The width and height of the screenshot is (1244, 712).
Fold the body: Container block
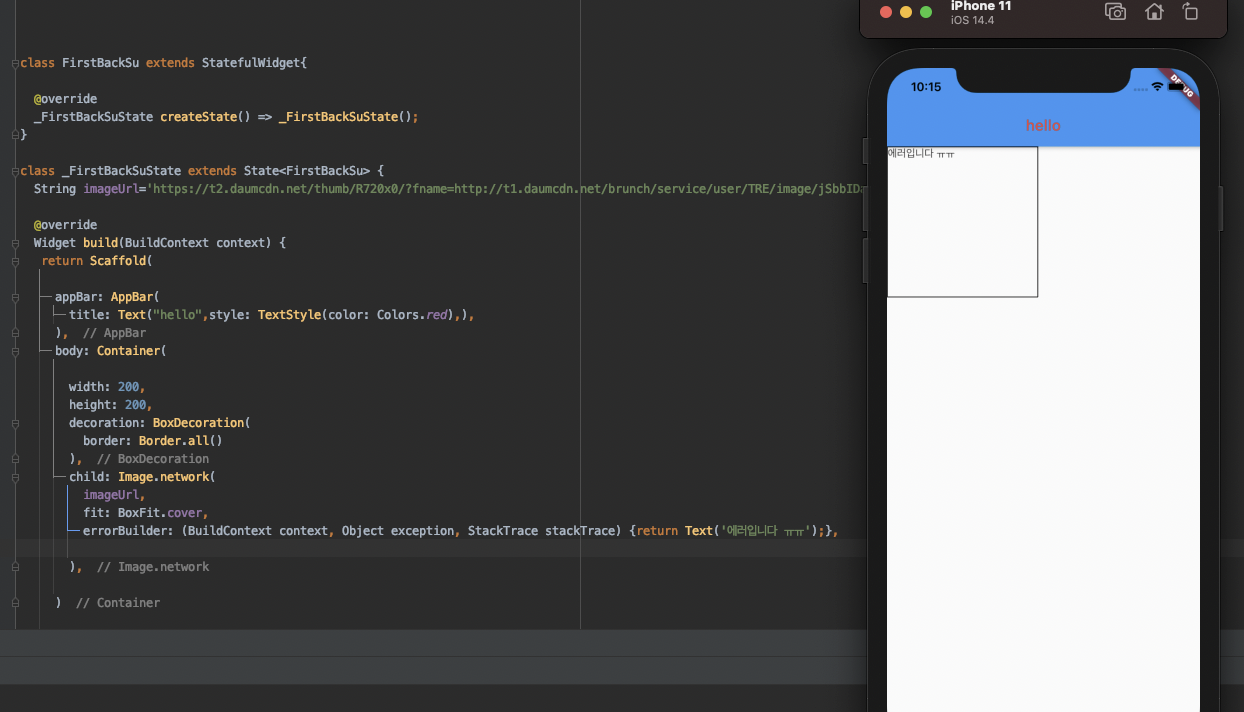tap(14, 351)
